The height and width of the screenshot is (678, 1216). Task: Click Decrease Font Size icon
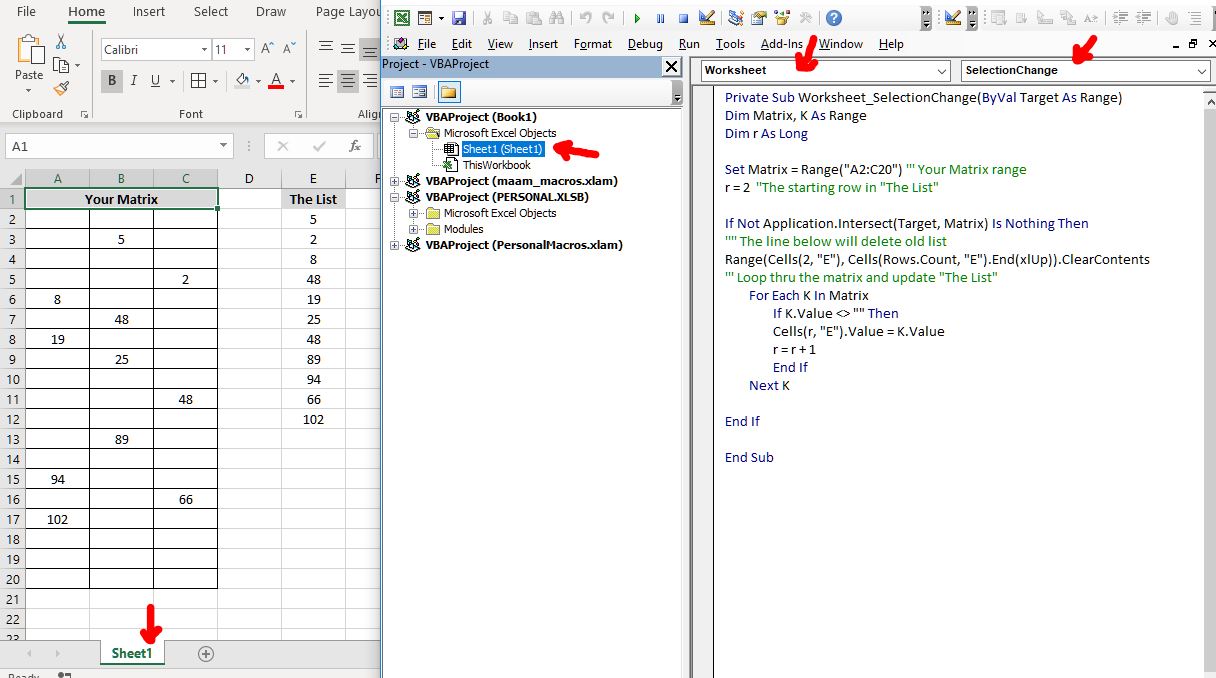(290, 49)
